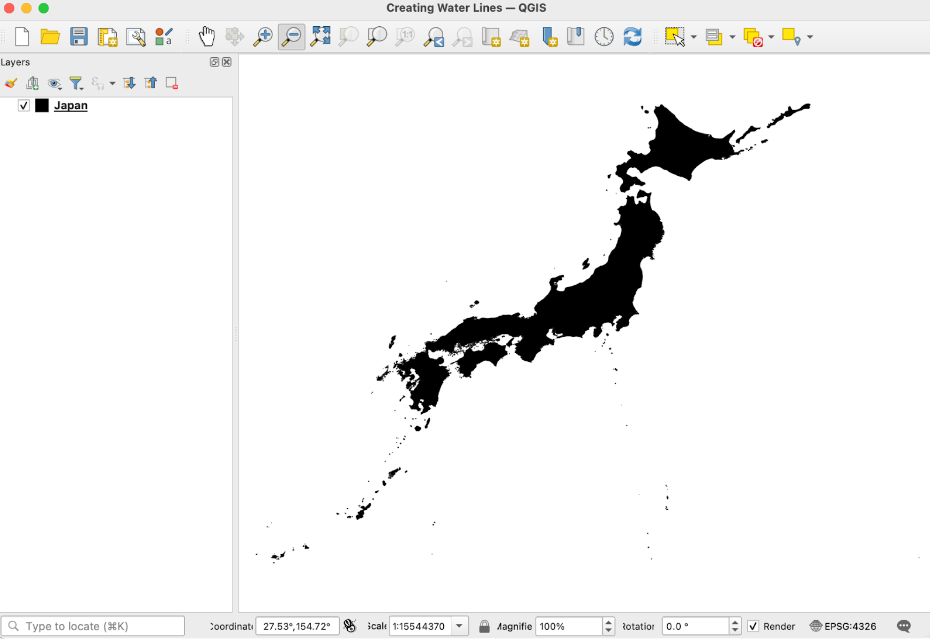
Task: Uncheck the Japan layer visibility checkbox
Action: point(24,105)
